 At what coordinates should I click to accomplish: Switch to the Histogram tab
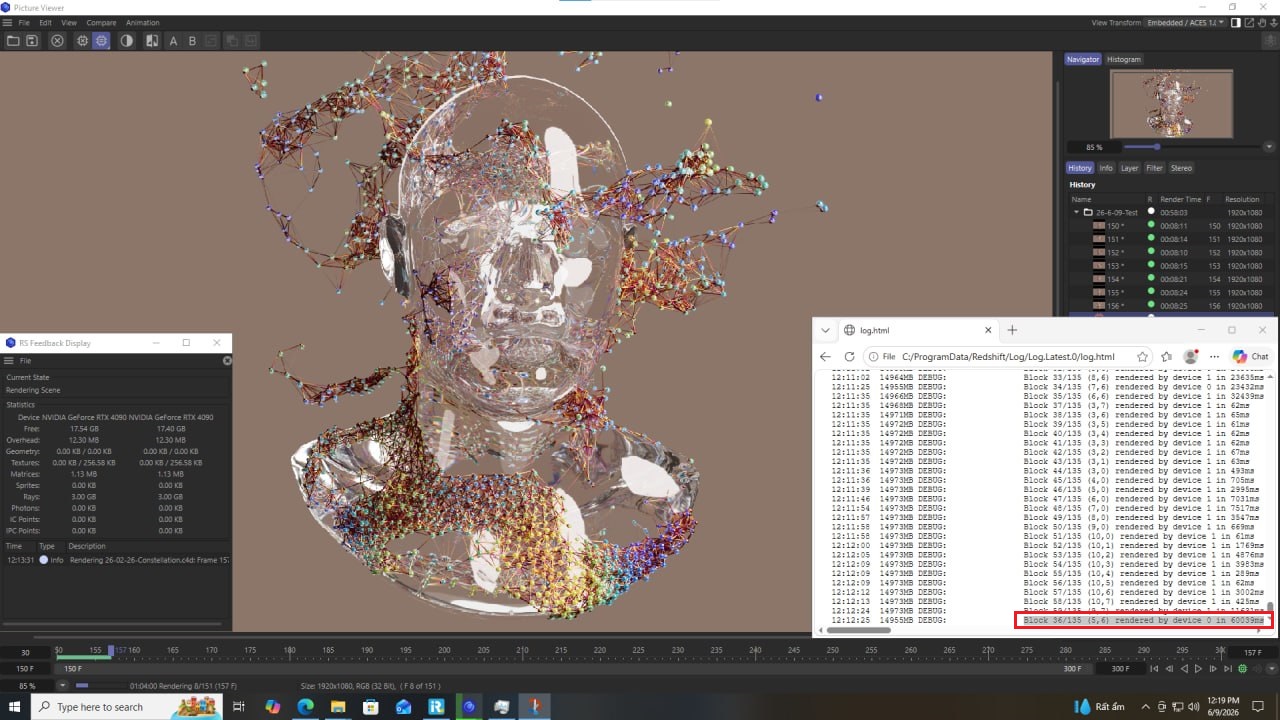click(x=1123, y=59)
